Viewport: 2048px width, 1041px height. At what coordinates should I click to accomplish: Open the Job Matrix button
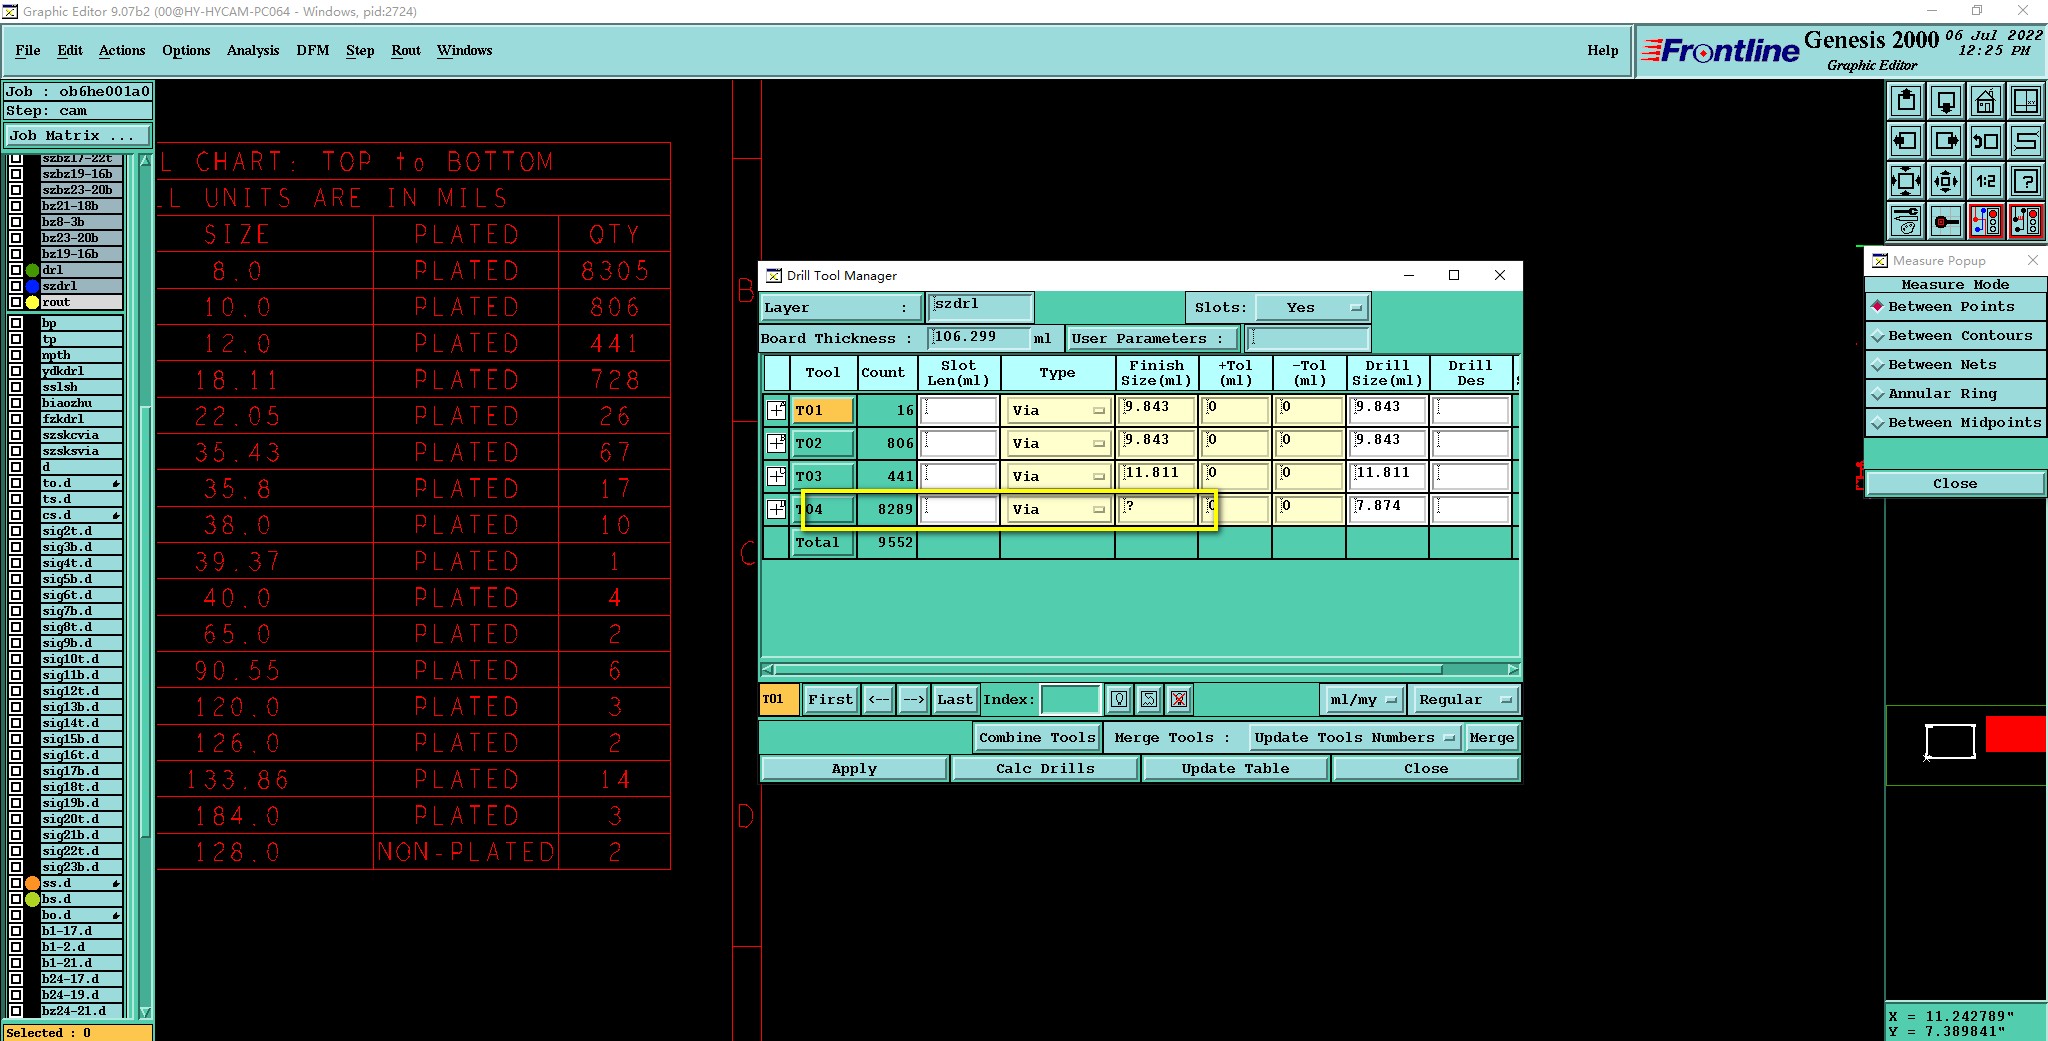coord(78,136)
